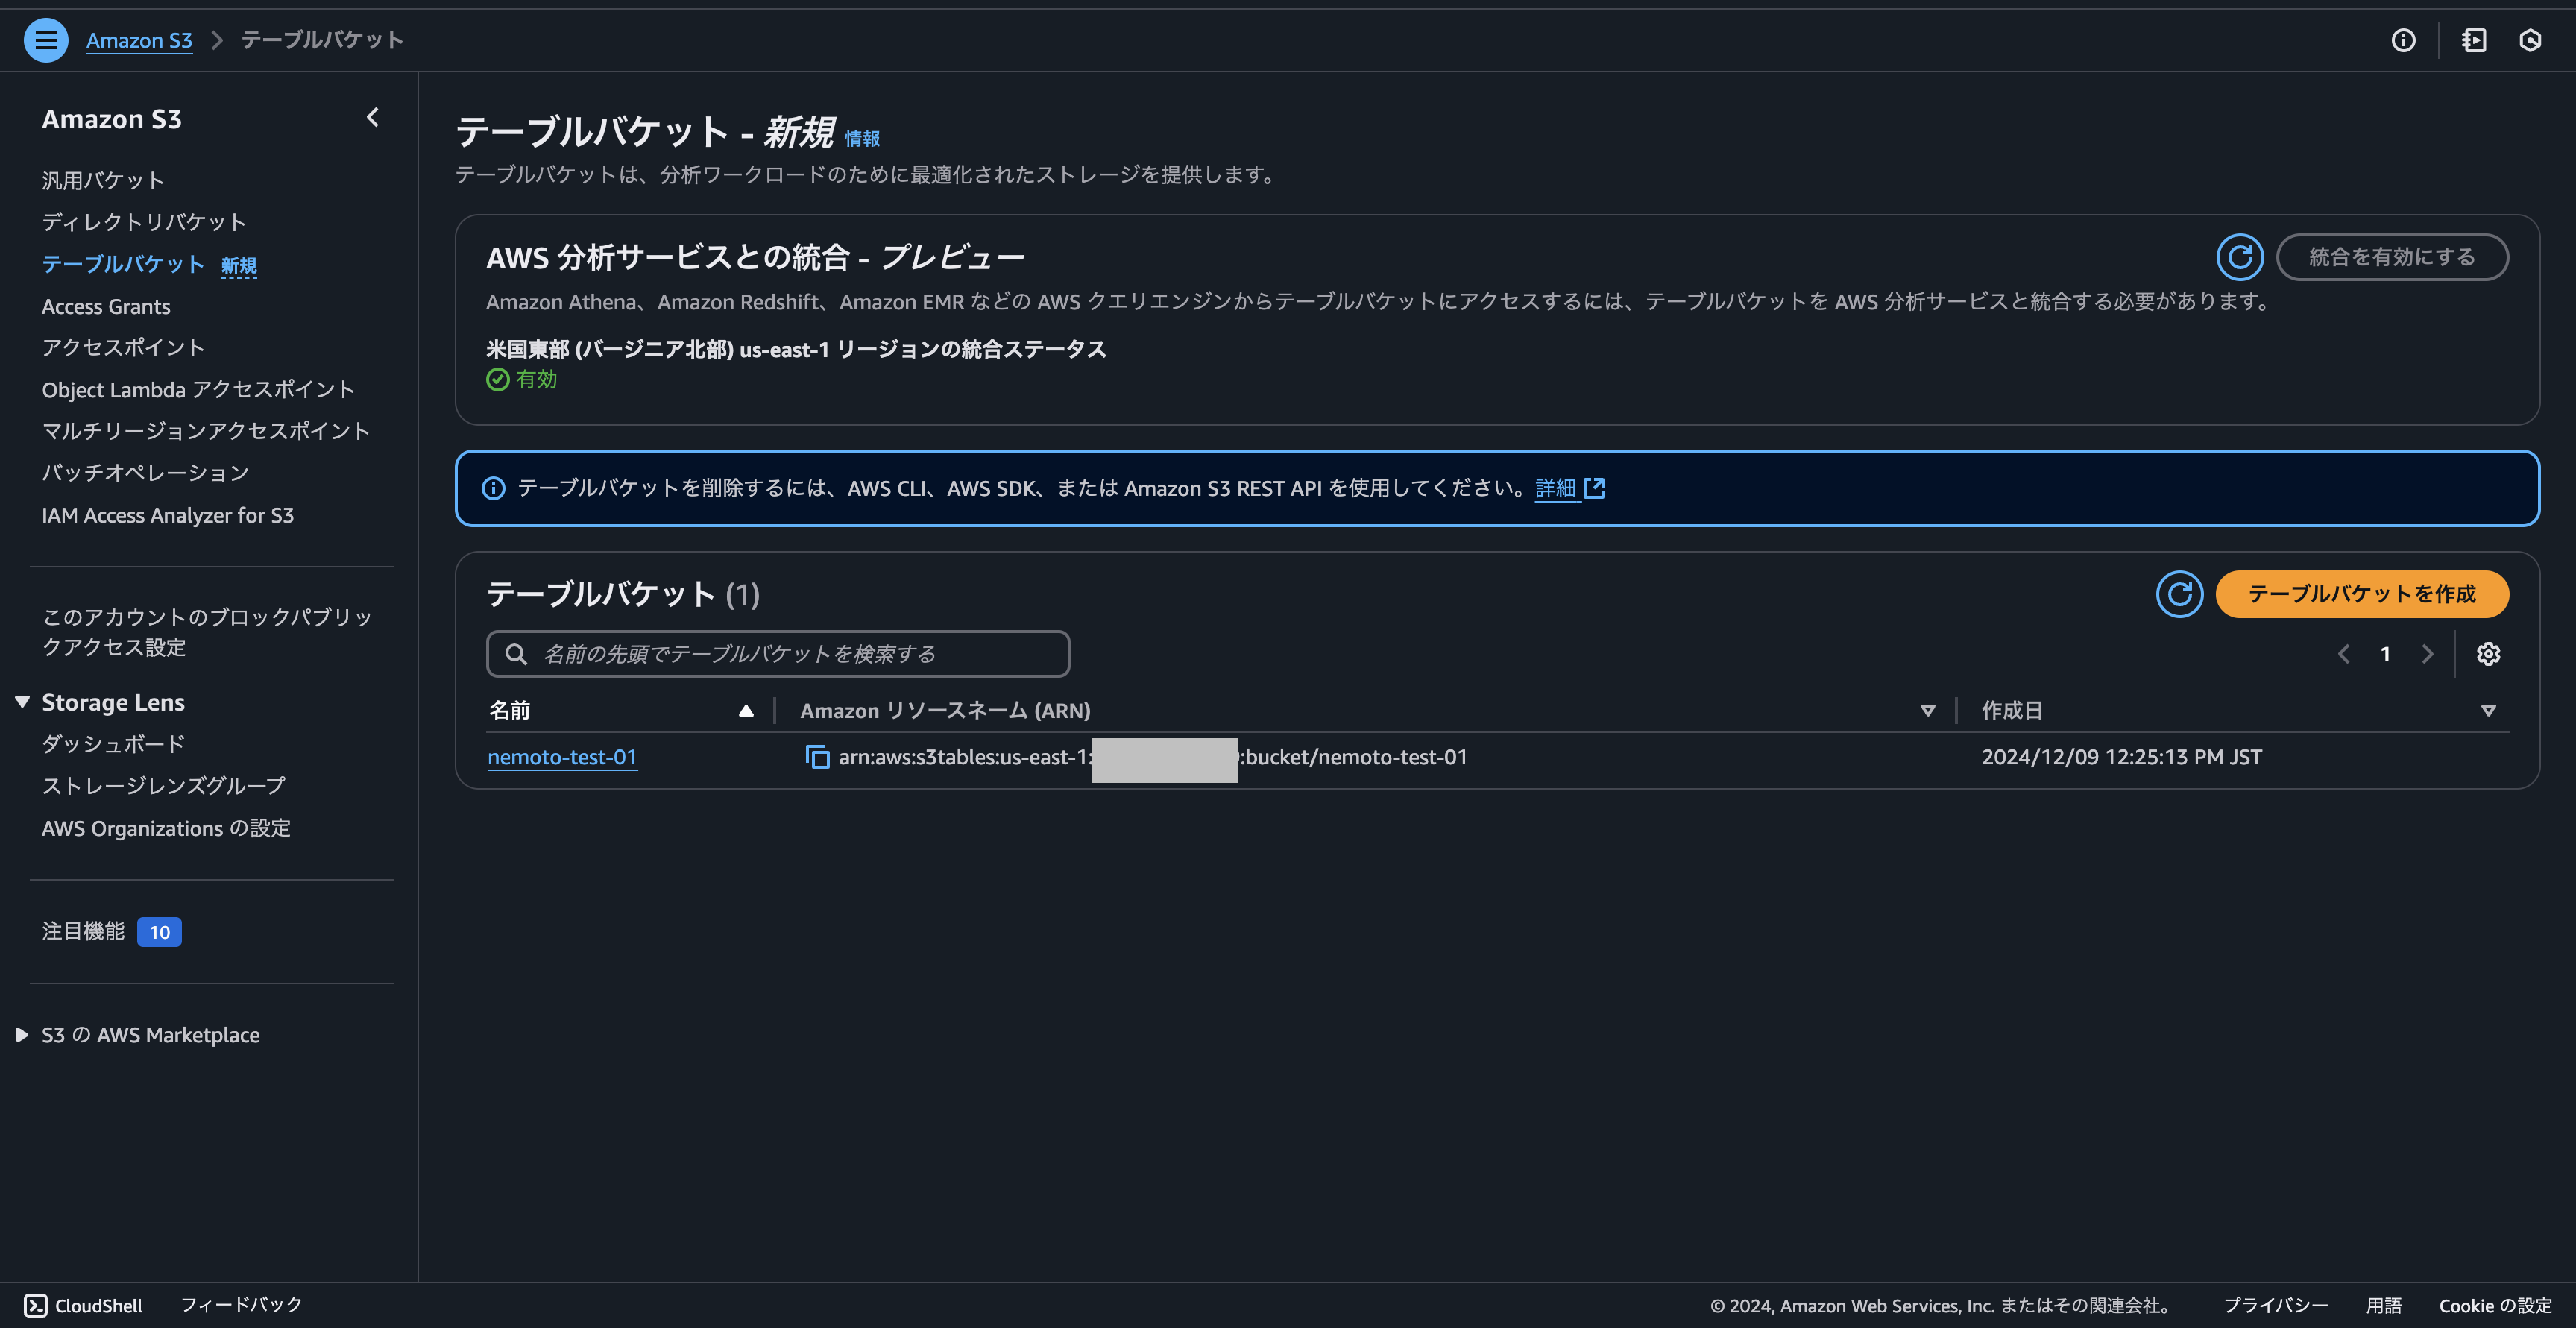Click the 情報 link beside the page title
The height and width of the screenshot is (1328, 2576).
coord(862,138)
